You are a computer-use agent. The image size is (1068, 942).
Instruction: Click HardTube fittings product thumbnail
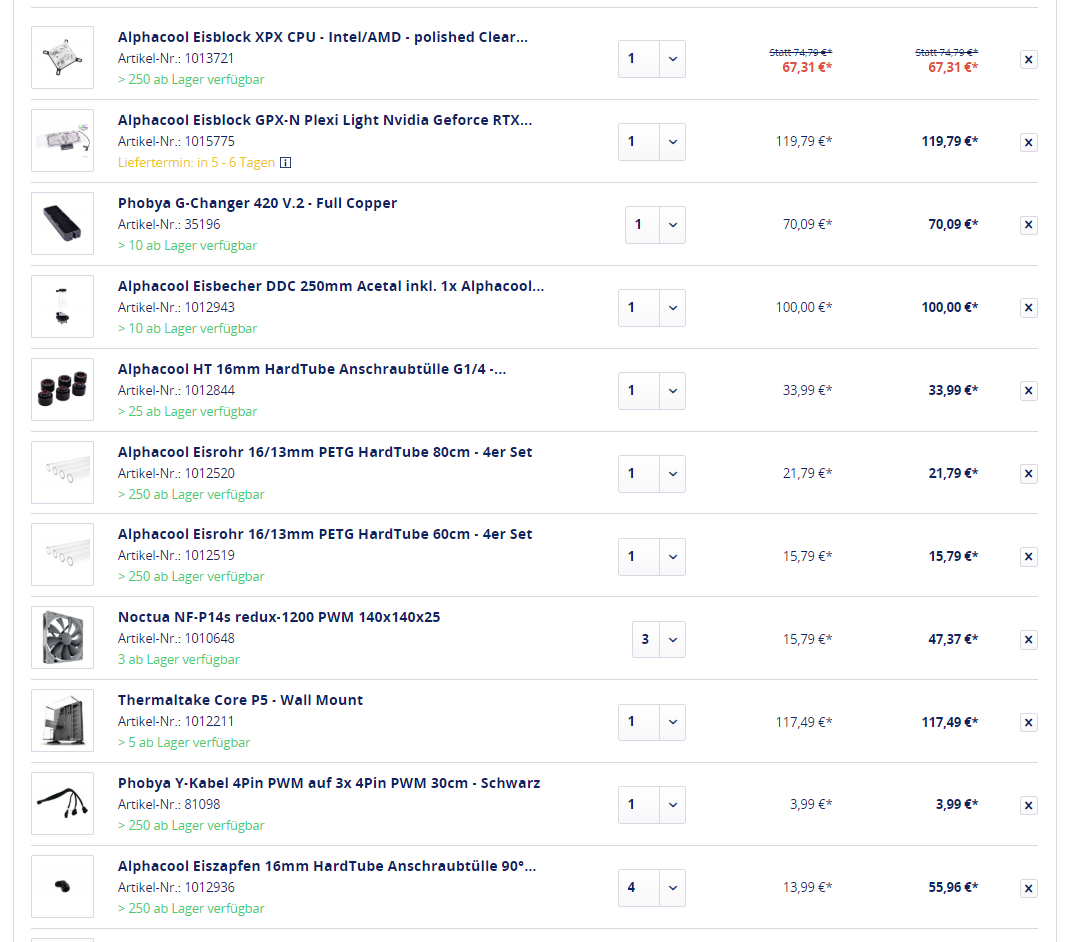(x=62, y=390)
